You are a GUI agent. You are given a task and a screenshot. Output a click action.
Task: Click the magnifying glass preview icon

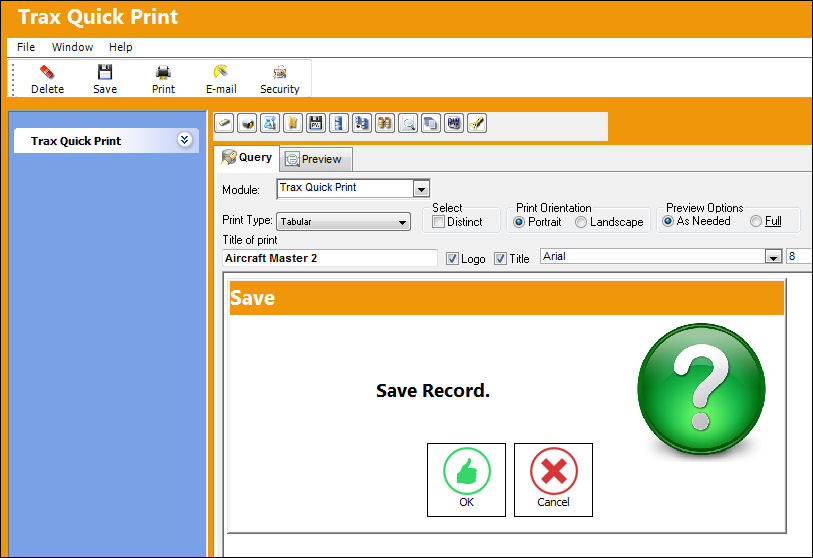click(408, 123)
